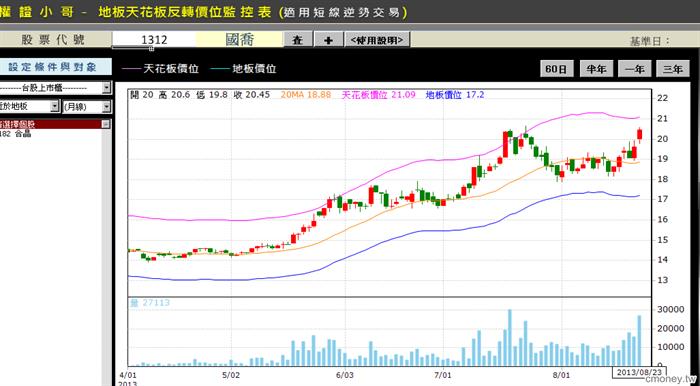Click the 收 20.45 closing price text
Screen dimensions: 700x386
(x=251, y=95)
